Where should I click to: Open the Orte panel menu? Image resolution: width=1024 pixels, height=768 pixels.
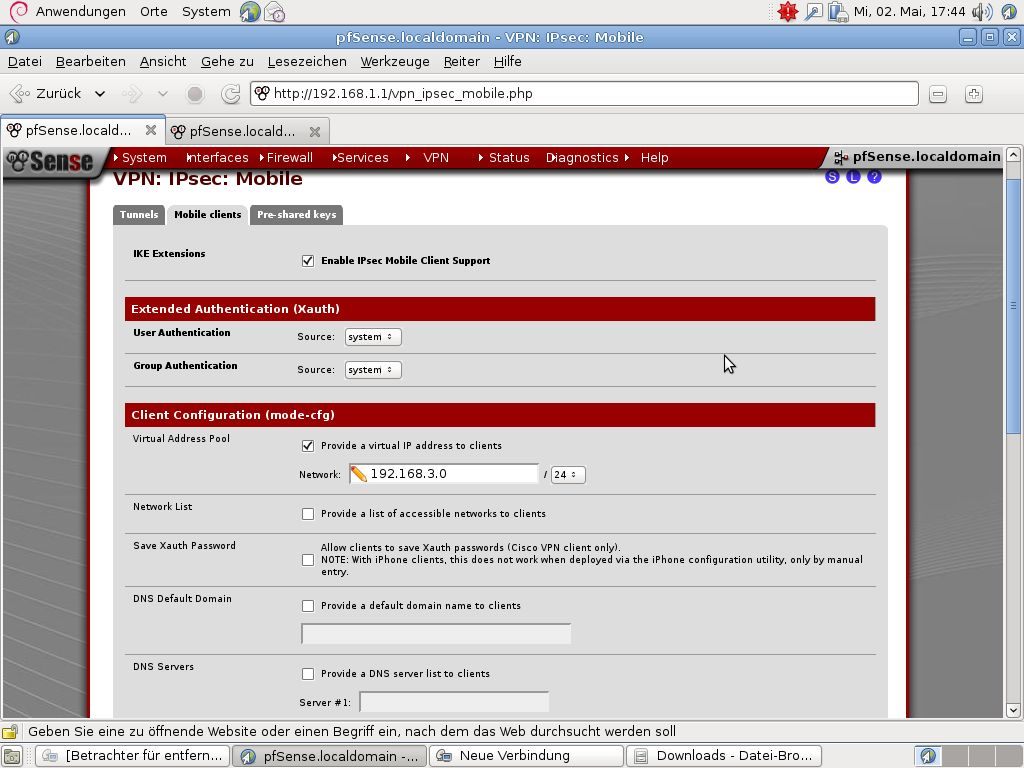point(153,12)
